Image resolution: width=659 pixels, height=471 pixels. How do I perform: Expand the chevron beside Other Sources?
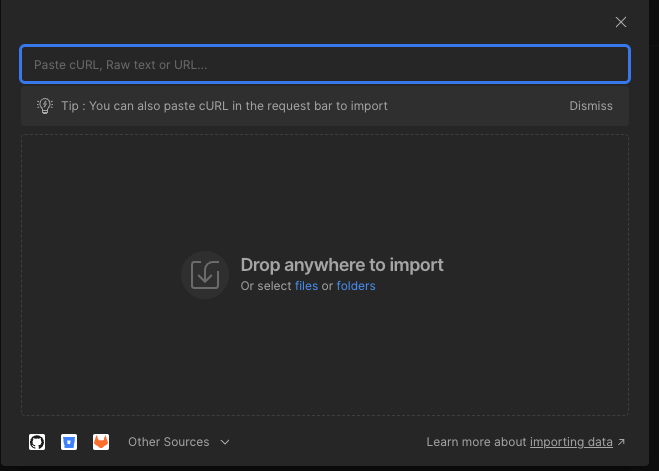point(225,442)
